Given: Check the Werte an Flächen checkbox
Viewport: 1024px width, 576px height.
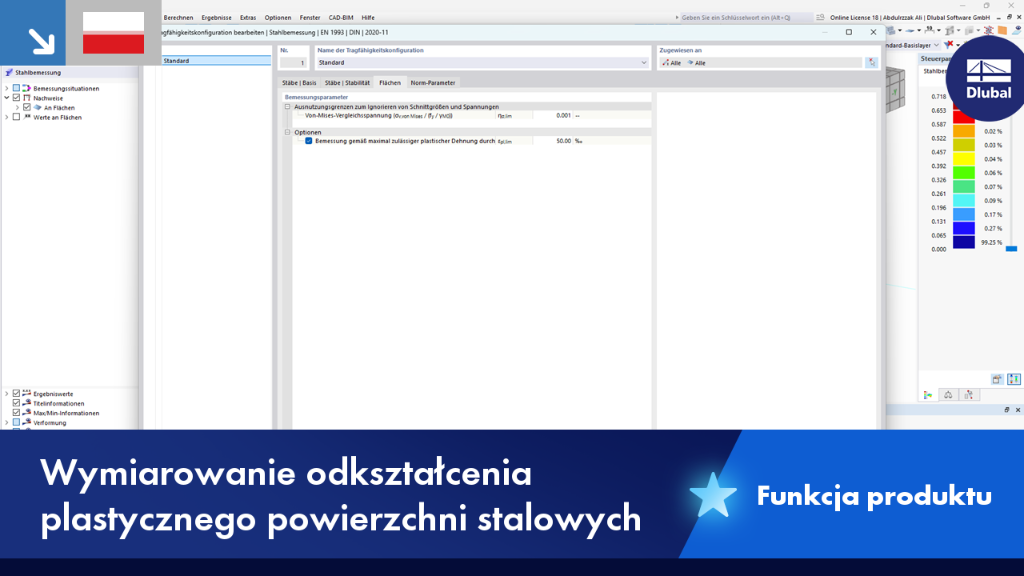Looking at the screenshot, I should coord(16,118).
